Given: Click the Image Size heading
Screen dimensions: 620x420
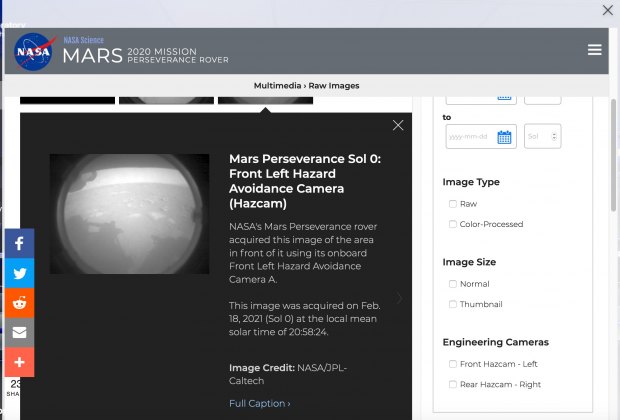Looking at the screenshot, I should [469, 262].
